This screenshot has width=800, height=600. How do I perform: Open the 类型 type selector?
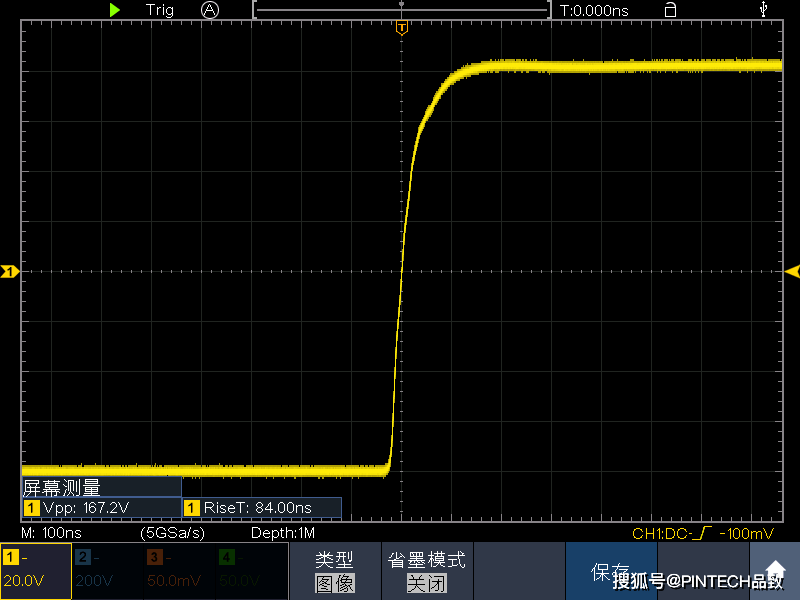tap(335, 571)
